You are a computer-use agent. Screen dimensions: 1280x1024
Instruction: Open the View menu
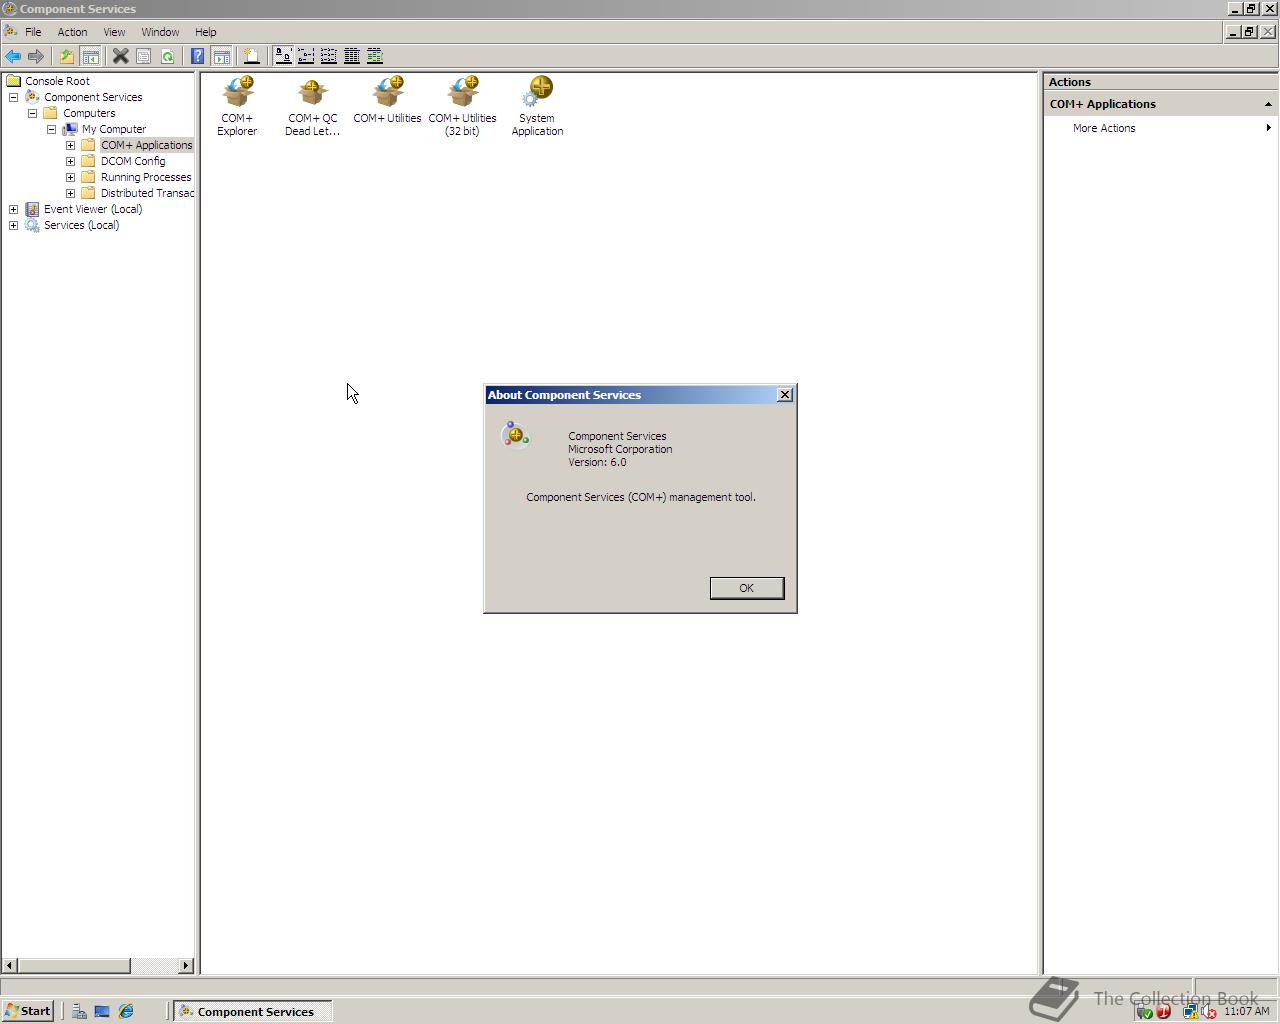pyautogui.click(x=114, y=32)
